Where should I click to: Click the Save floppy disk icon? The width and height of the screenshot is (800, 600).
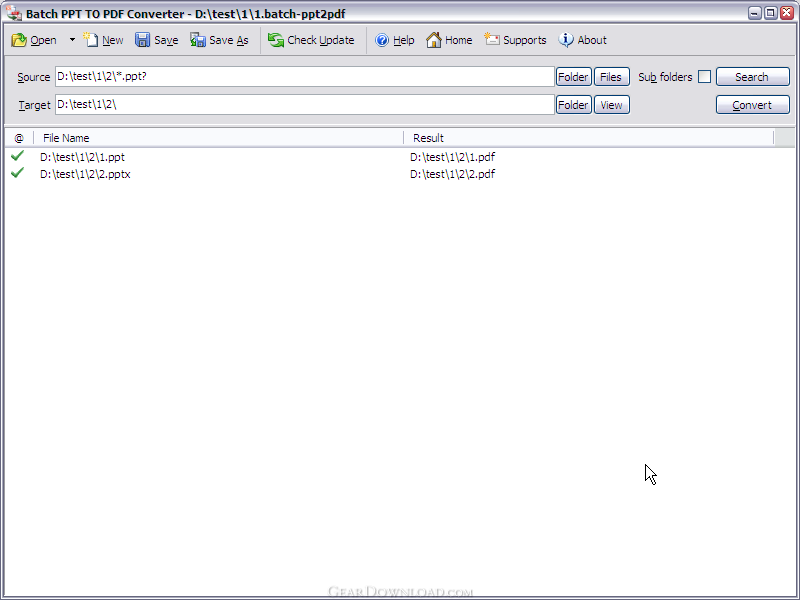[142, 40]
